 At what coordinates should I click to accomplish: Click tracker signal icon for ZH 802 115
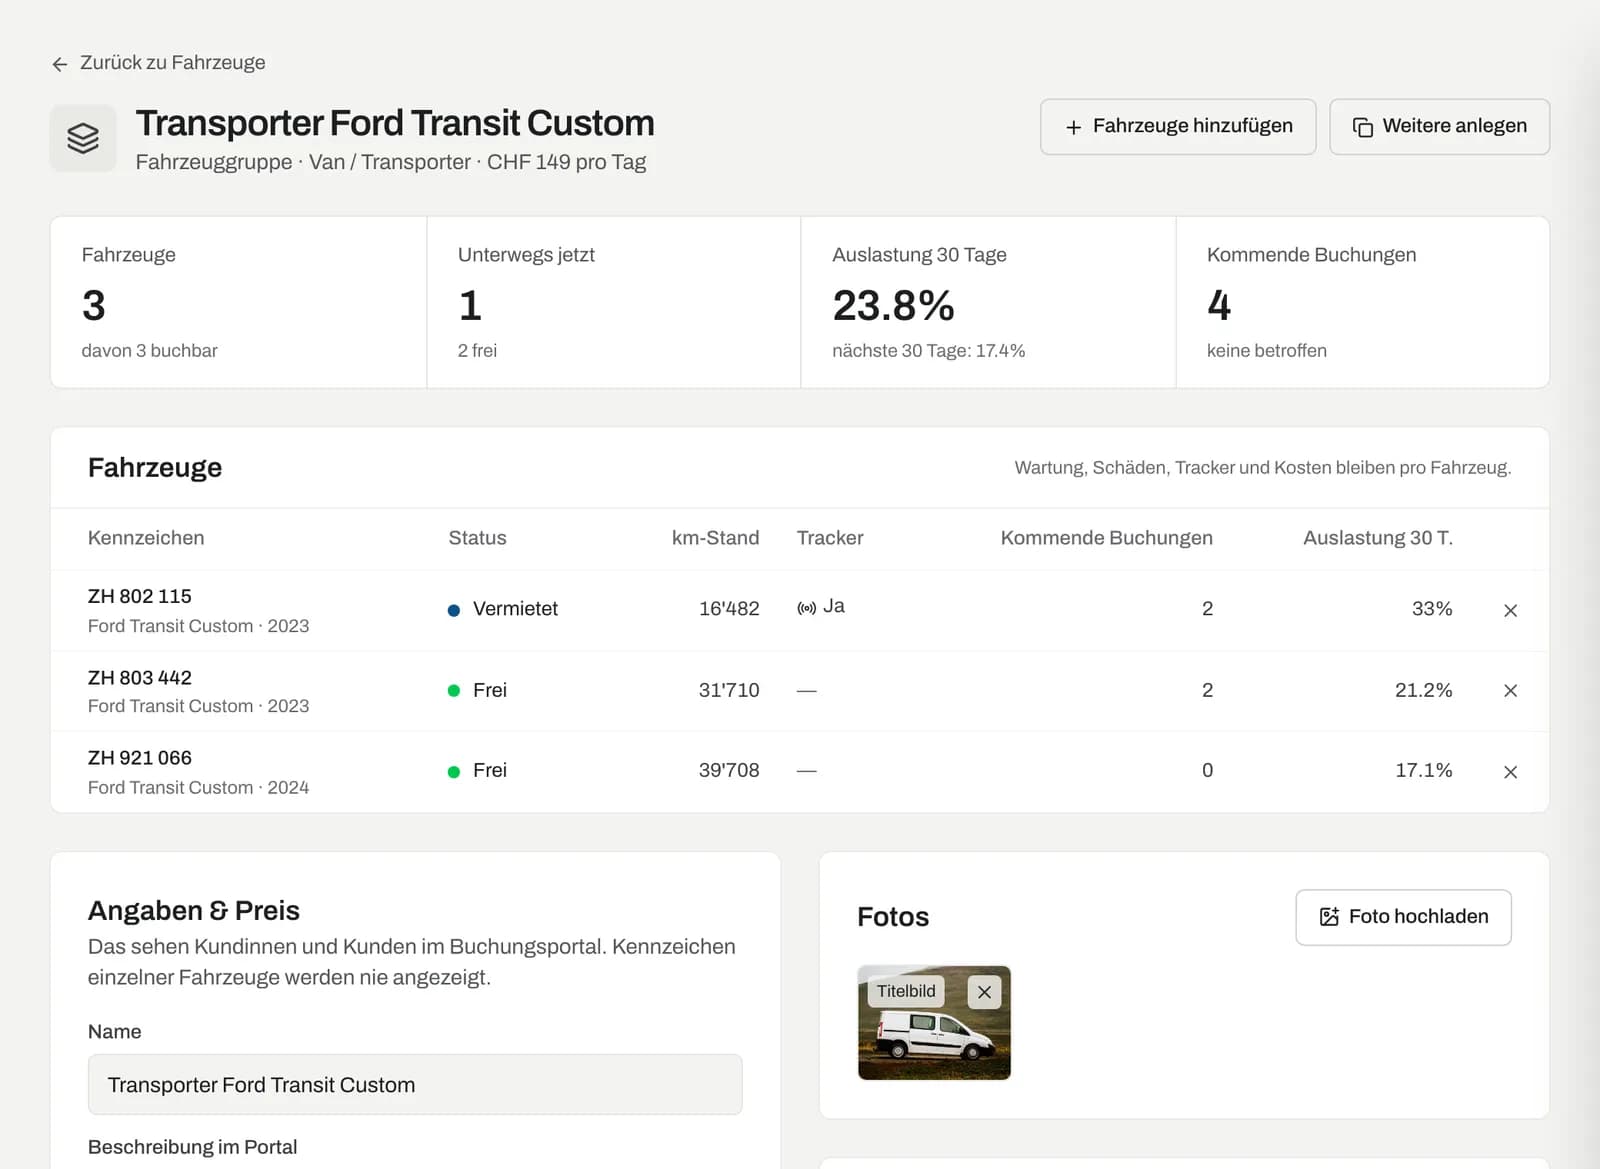(806, 608)
